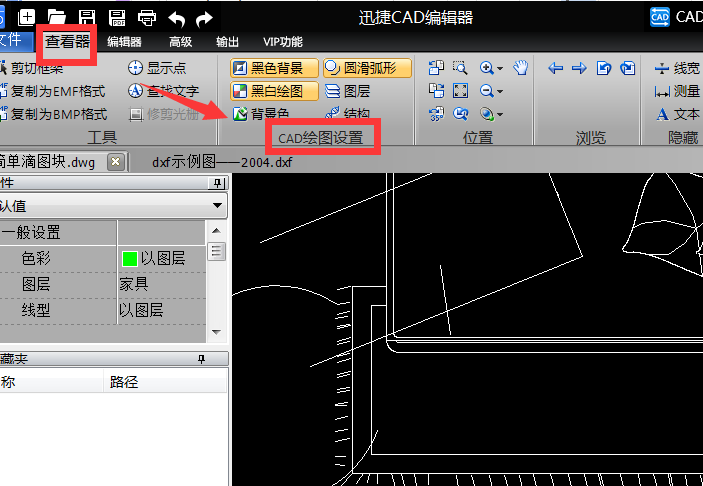
Task: Zoom out with the minus magnifier
Action: tap(486, 91)
